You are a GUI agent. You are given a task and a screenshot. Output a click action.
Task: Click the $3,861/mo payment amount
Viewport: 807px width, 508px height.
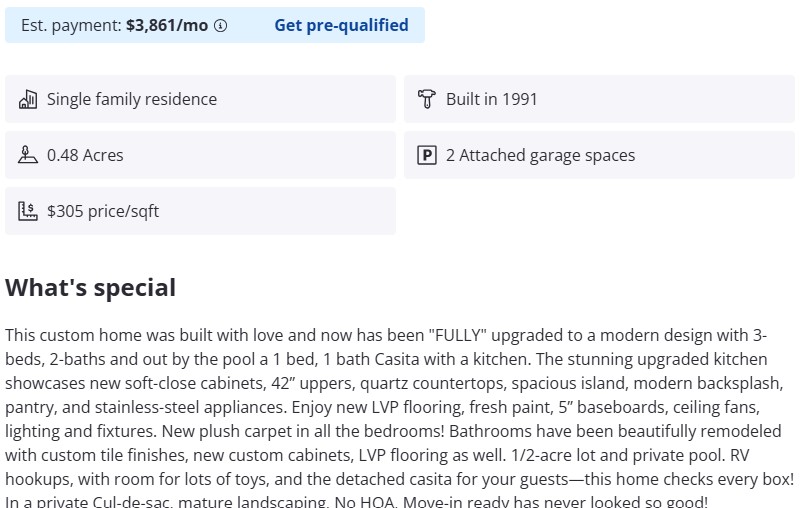[167, 26]
